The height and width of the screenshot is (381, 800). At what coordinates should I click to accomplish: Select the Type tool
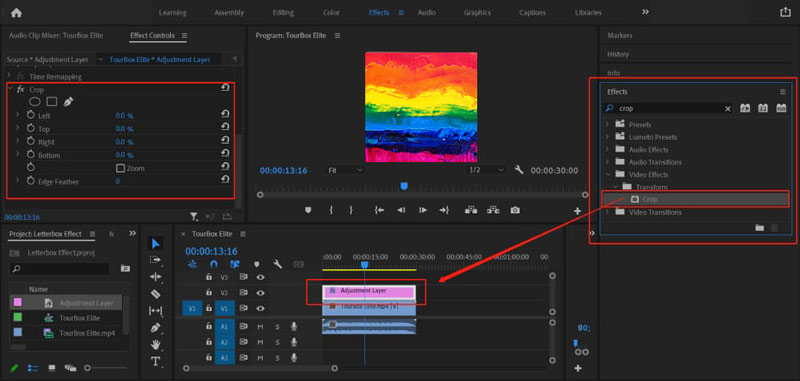tap(156, 361)
